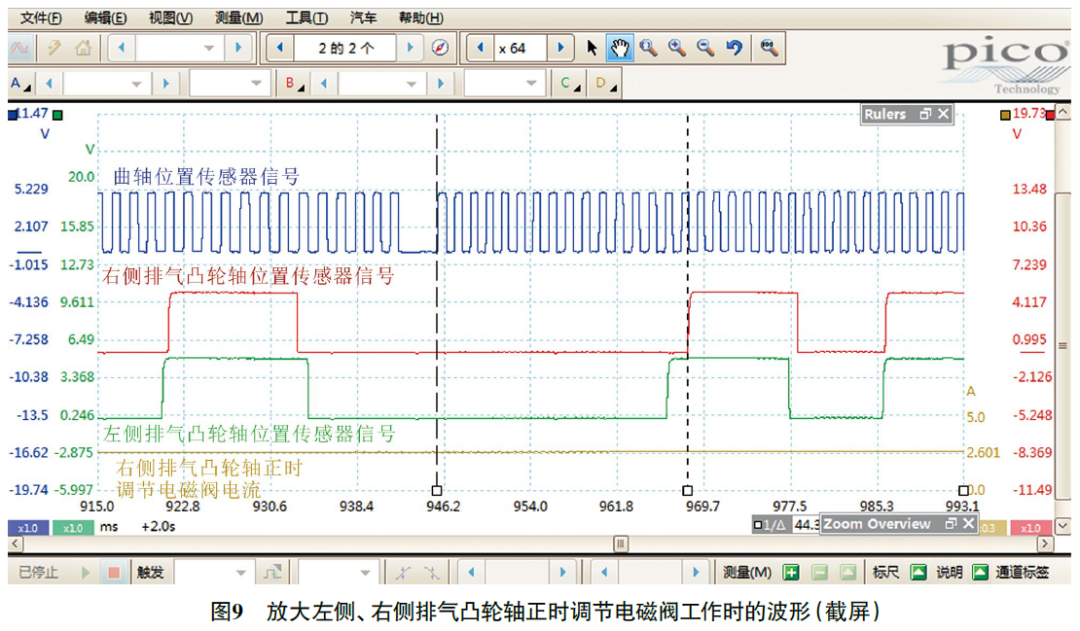Open the 汽车 menu

[363, 18]
